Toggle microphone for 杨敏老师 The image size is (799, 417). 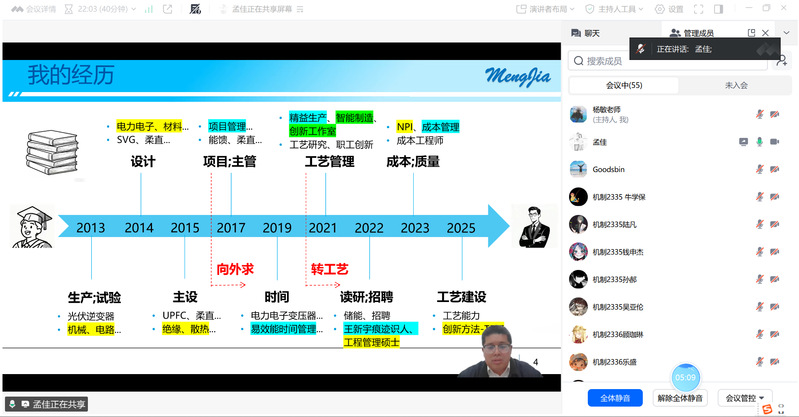point(760,114)
